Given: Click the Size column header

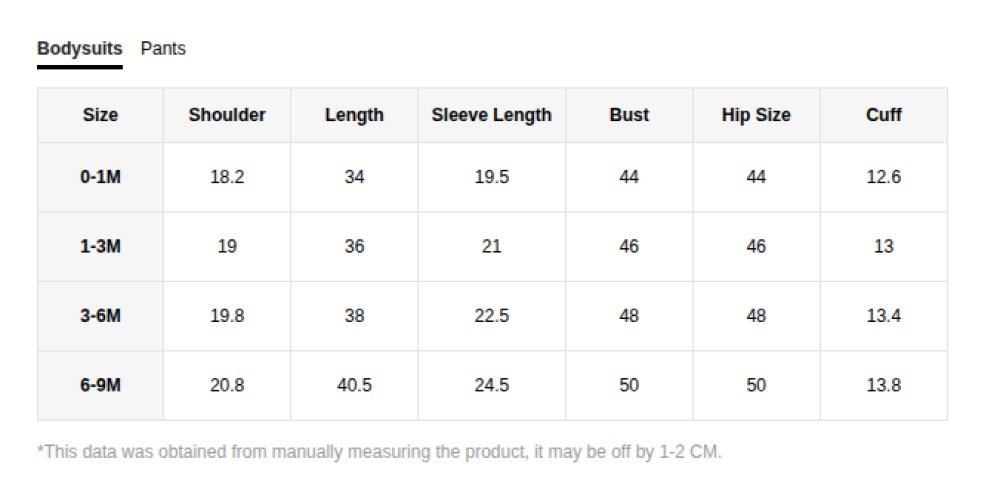Looking at the screenshot, I should (x=100, y=115).
